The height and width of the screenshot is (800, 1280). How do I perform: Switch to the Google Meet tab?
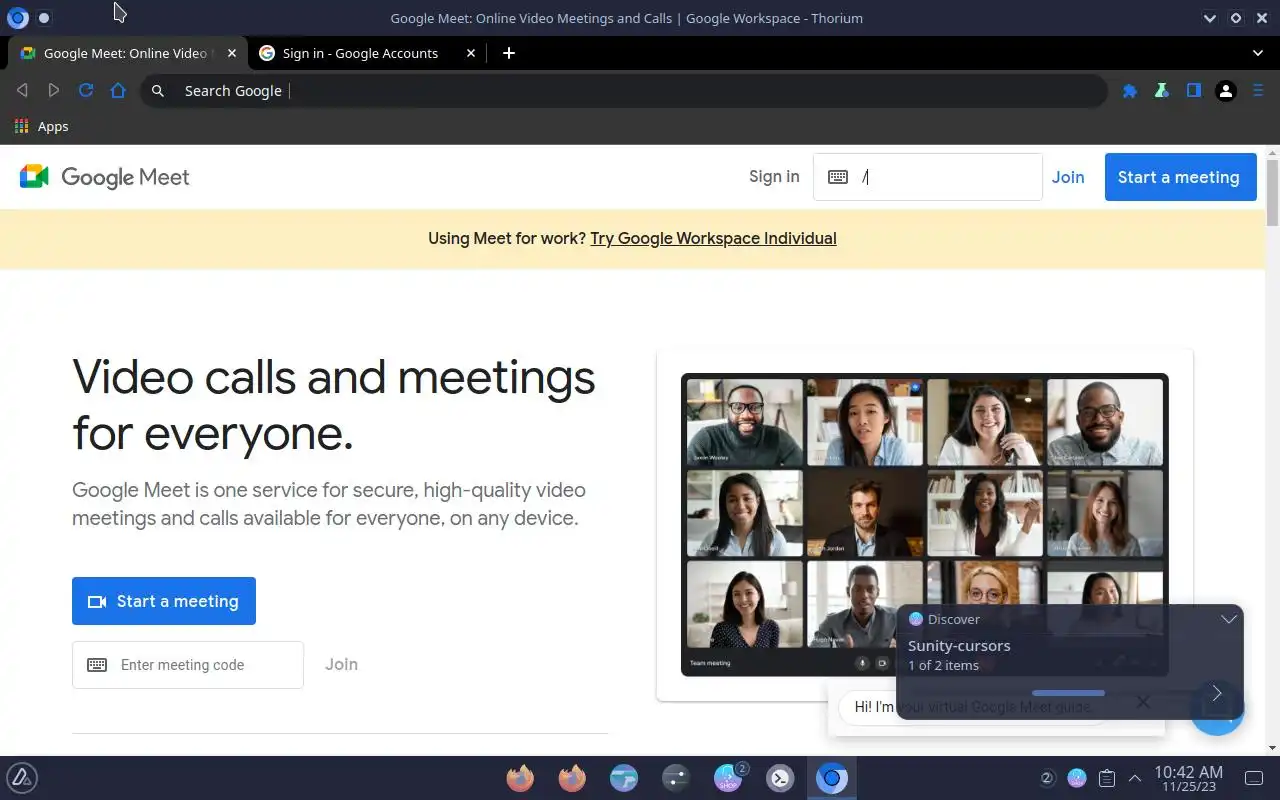(126, 53)
